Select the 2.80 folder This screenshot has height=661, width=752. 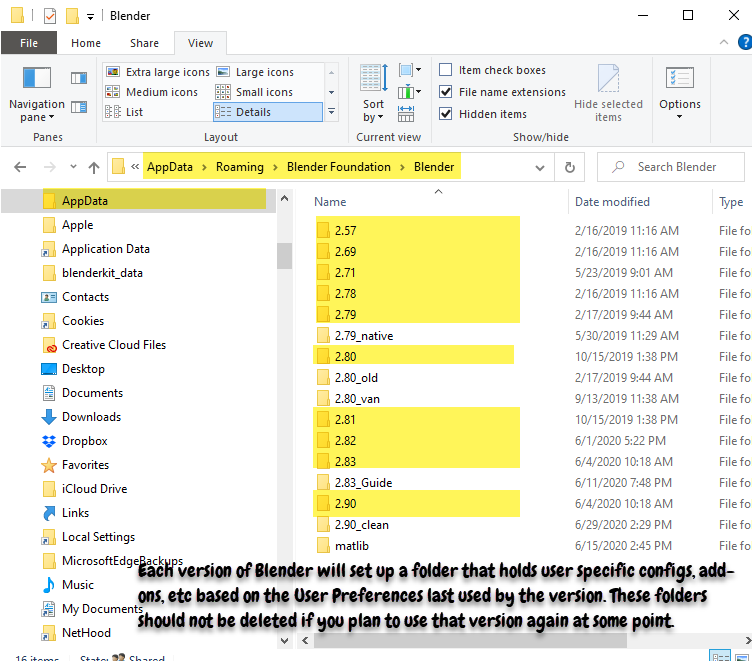point(345,357)
